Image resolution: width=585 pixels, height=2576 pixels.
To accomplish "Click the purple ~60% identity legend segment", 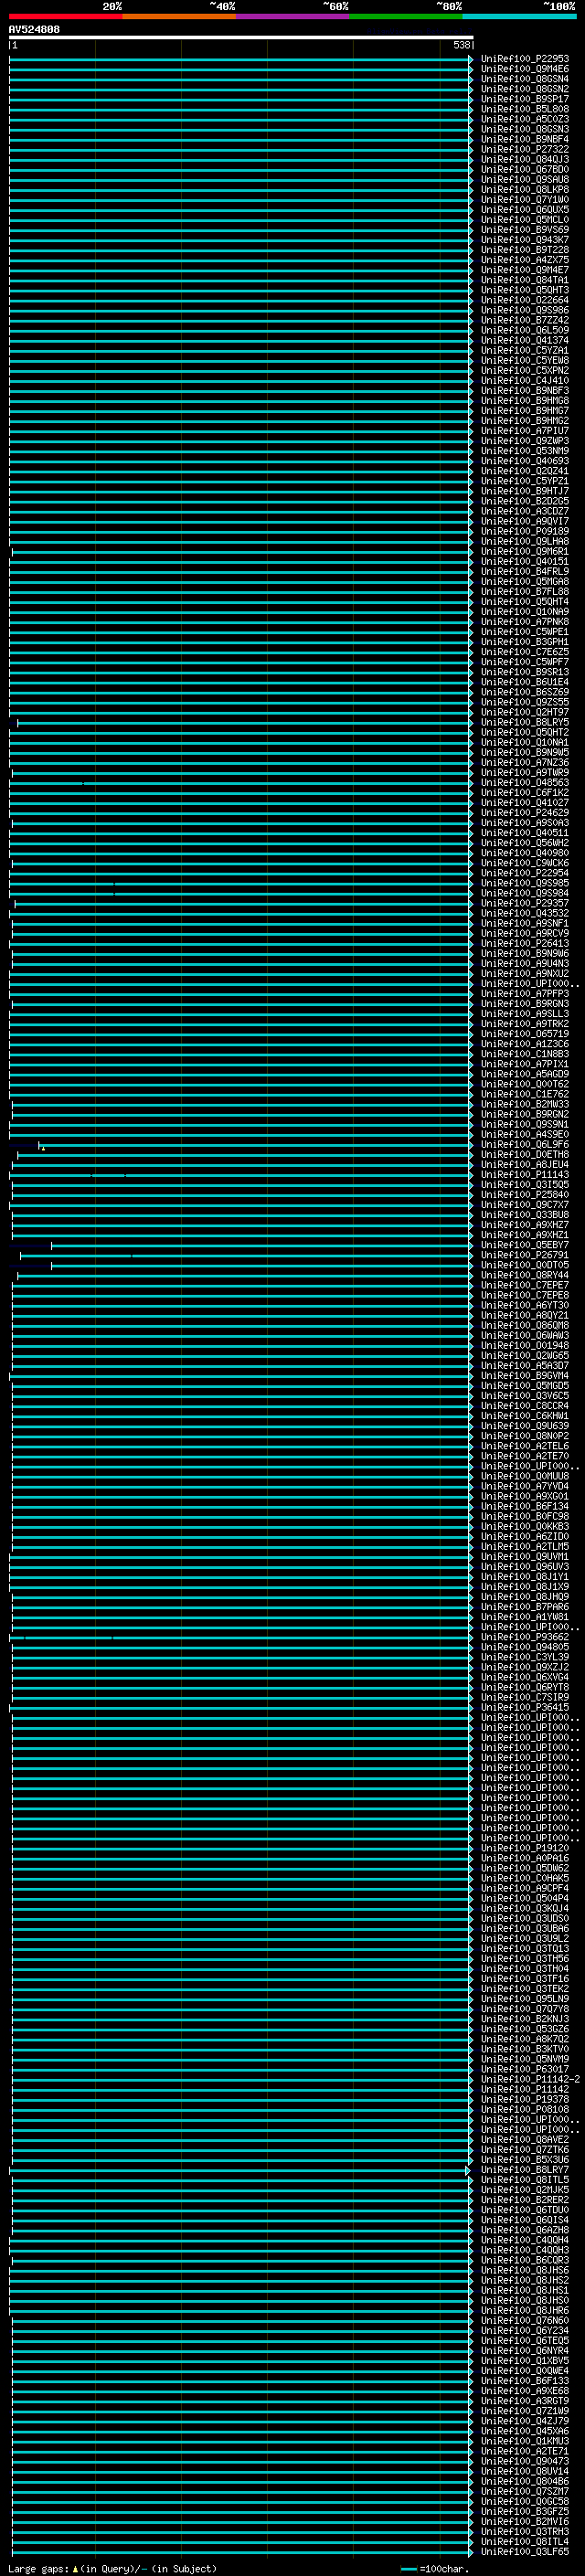I will tap(293, 16).
